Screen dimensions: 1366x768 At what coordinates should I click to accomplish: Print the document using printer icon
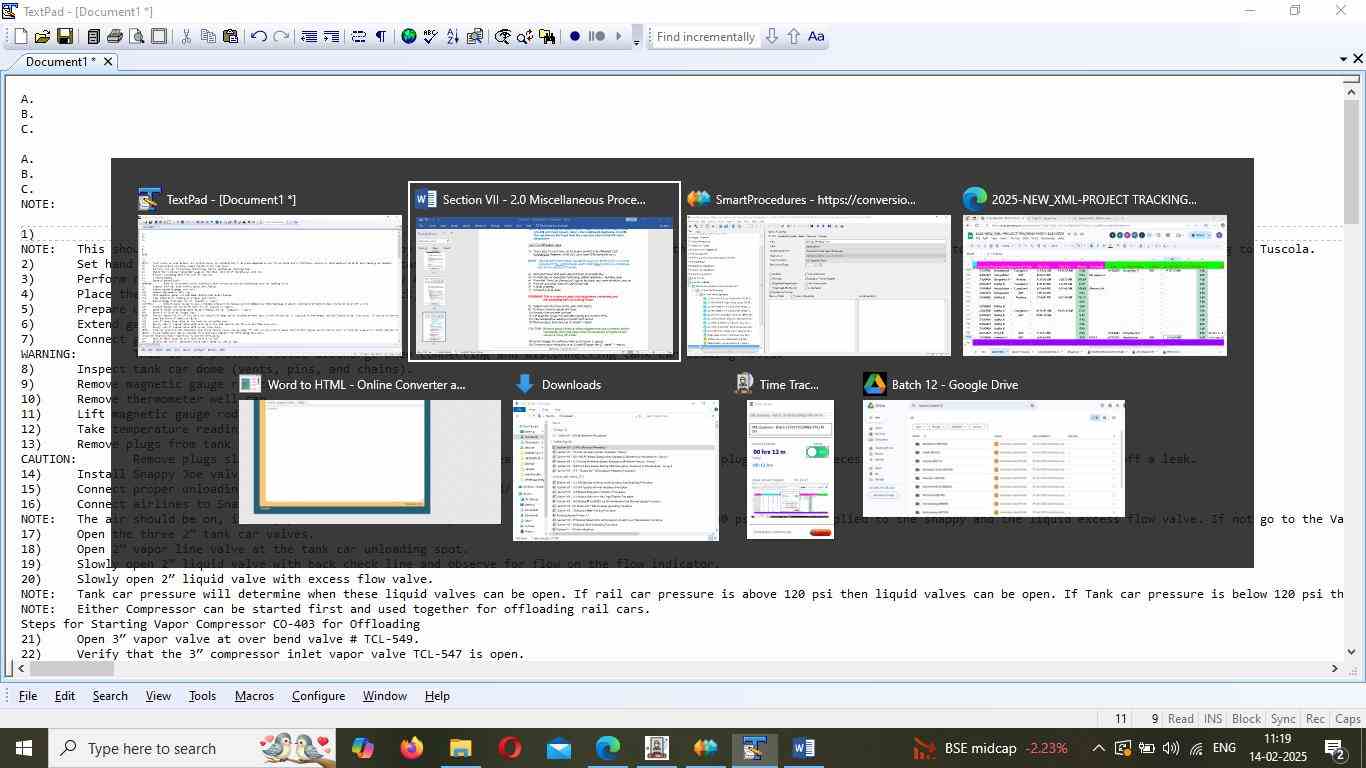coord(115,36)
